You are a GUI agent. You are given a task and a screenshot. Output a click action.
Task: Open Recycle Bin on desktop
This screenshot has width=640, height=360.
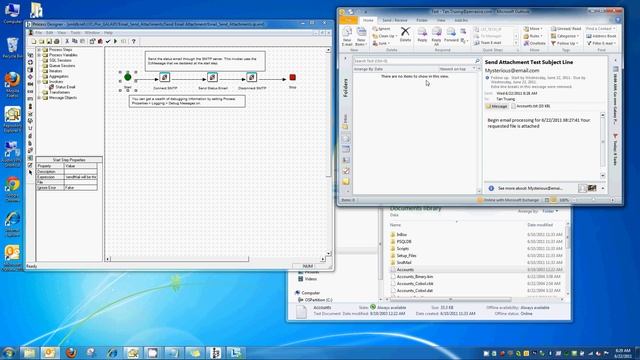[x=12, y=48]
